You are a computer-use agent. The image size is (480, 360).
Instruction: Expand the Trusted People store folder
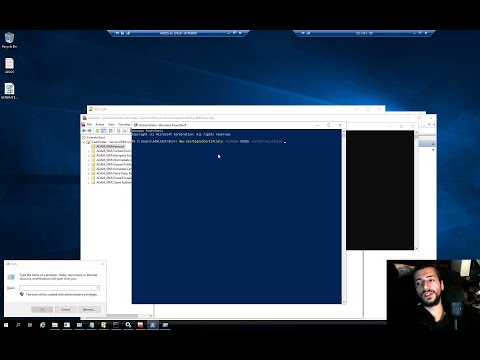[x=88, y=178]
